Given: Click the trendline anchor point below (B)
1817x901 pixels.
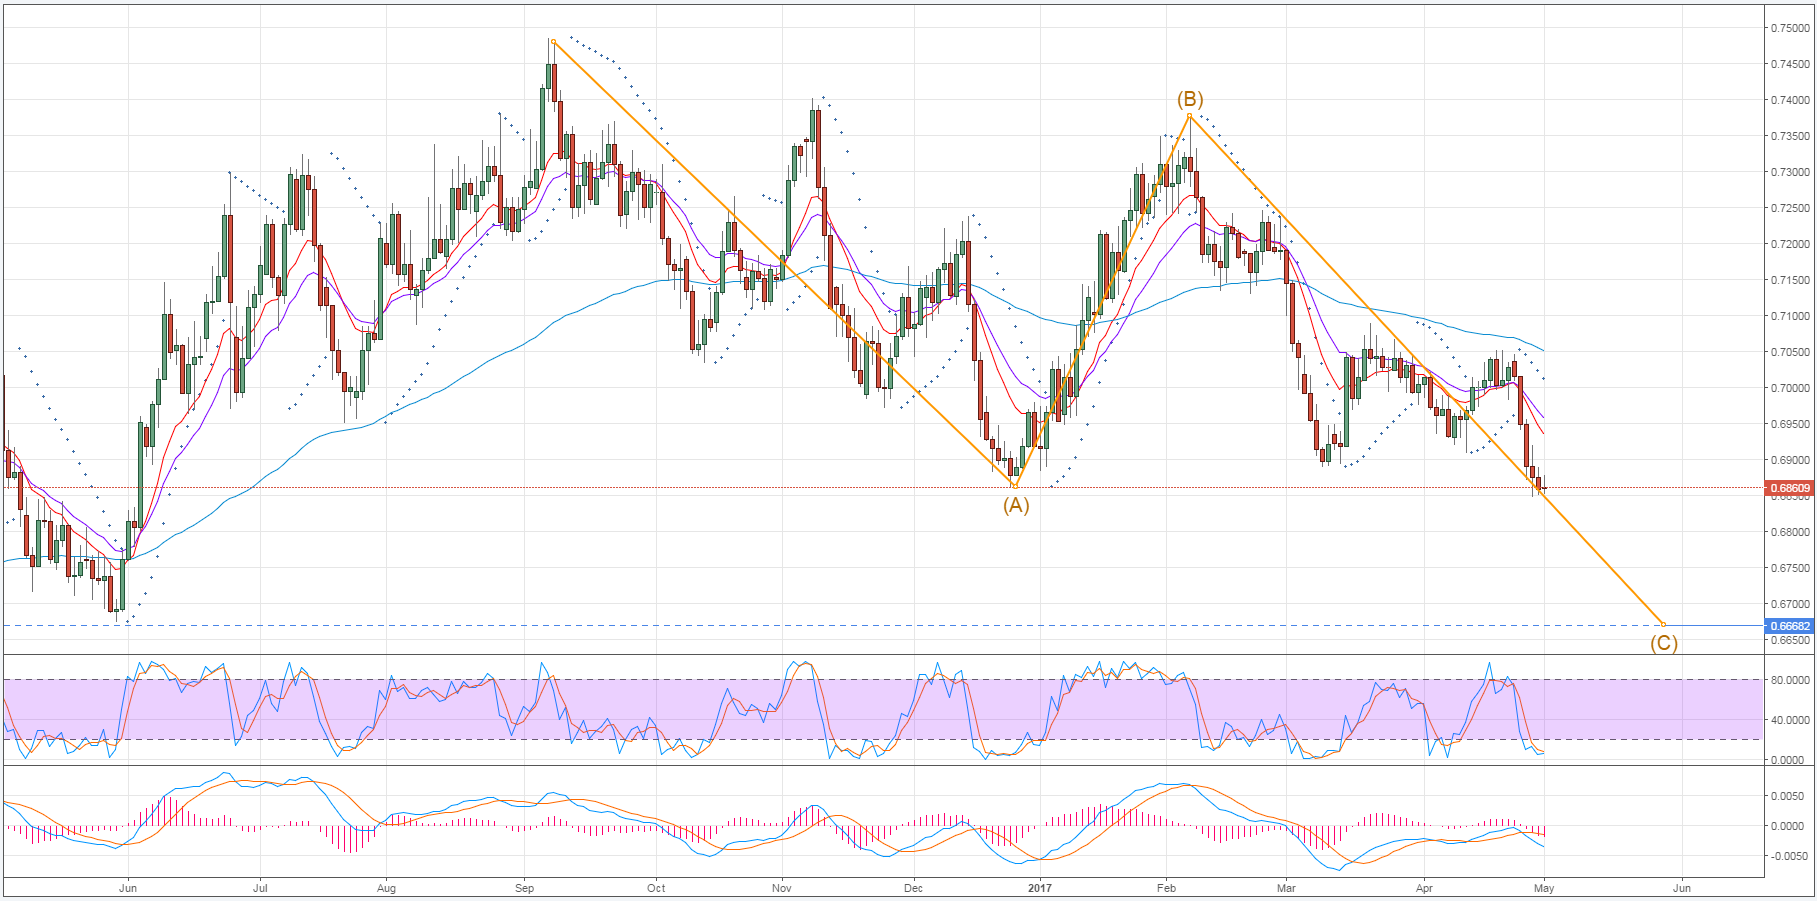Looking at the screenshot, I should (x=1189, y=116).
